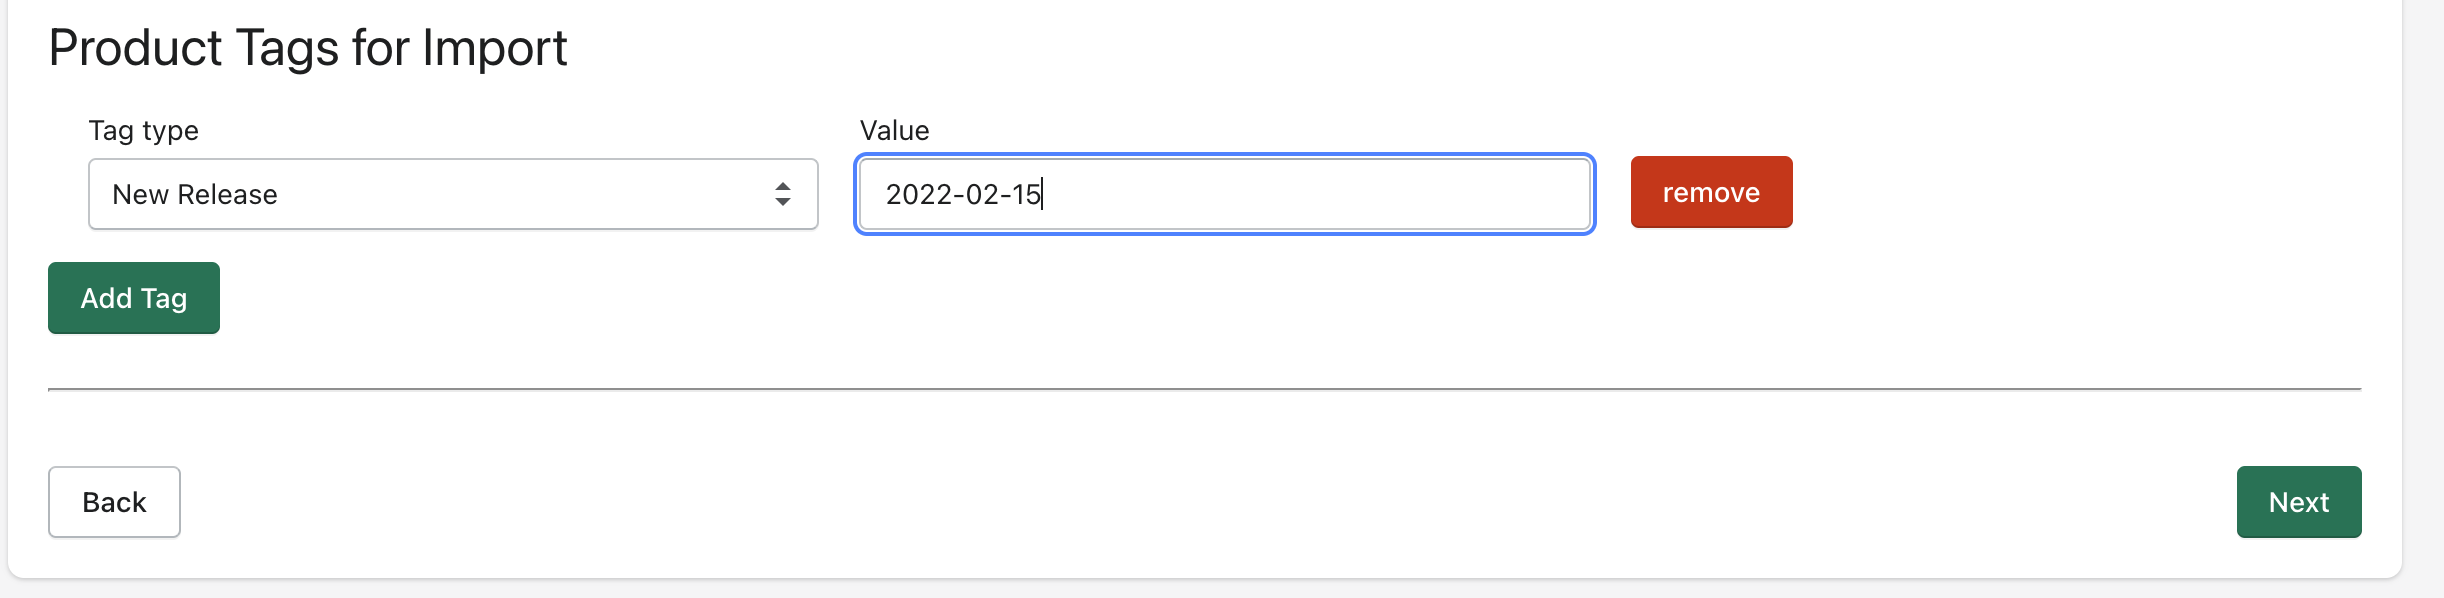Select the New Release text in dropdown

pyautogui.click(x=195, y=194)
